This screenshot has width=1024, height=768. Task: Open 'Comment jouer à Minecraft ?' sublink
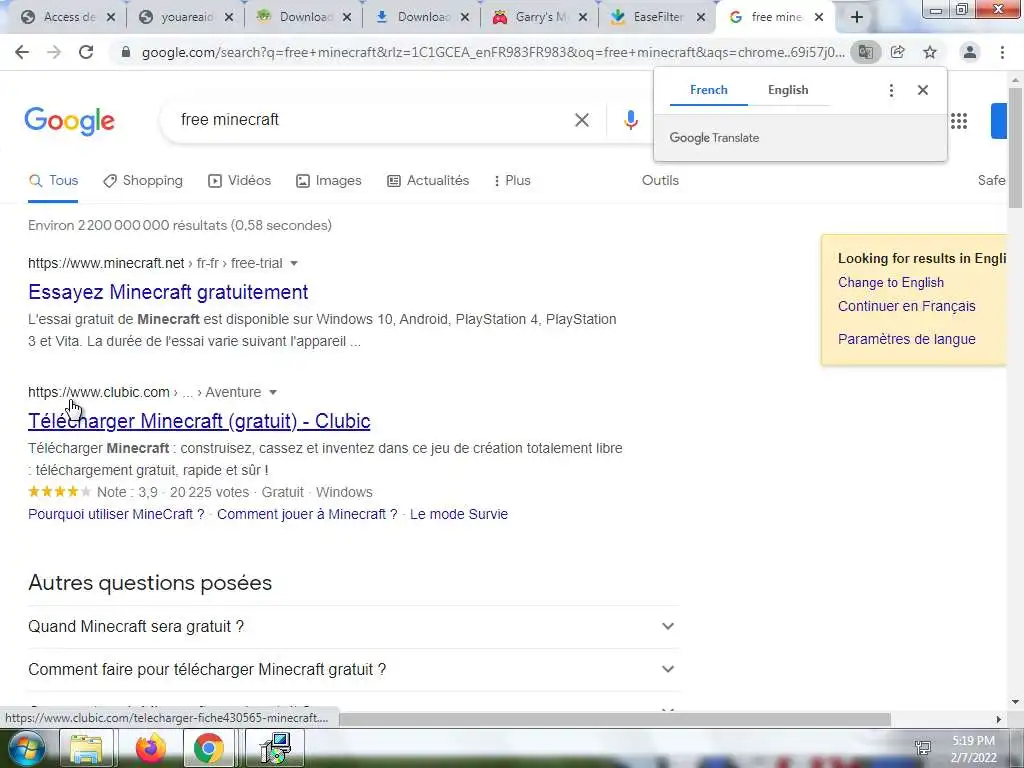coord(307,515)
